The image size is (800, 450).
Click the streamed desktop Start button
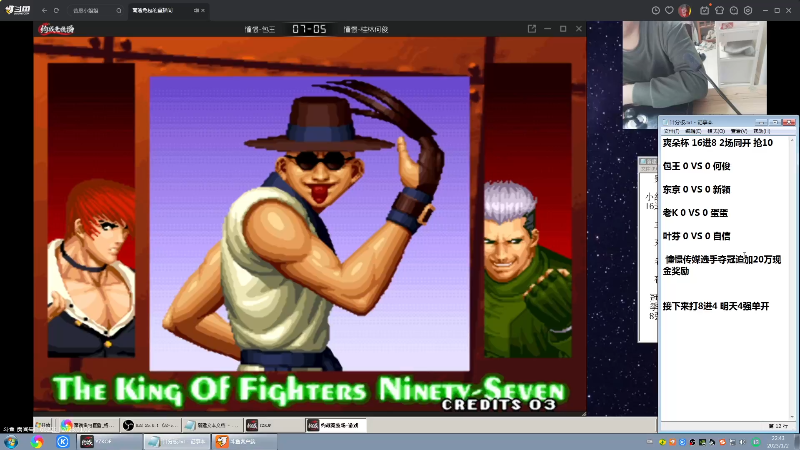(x=43, y=425)
